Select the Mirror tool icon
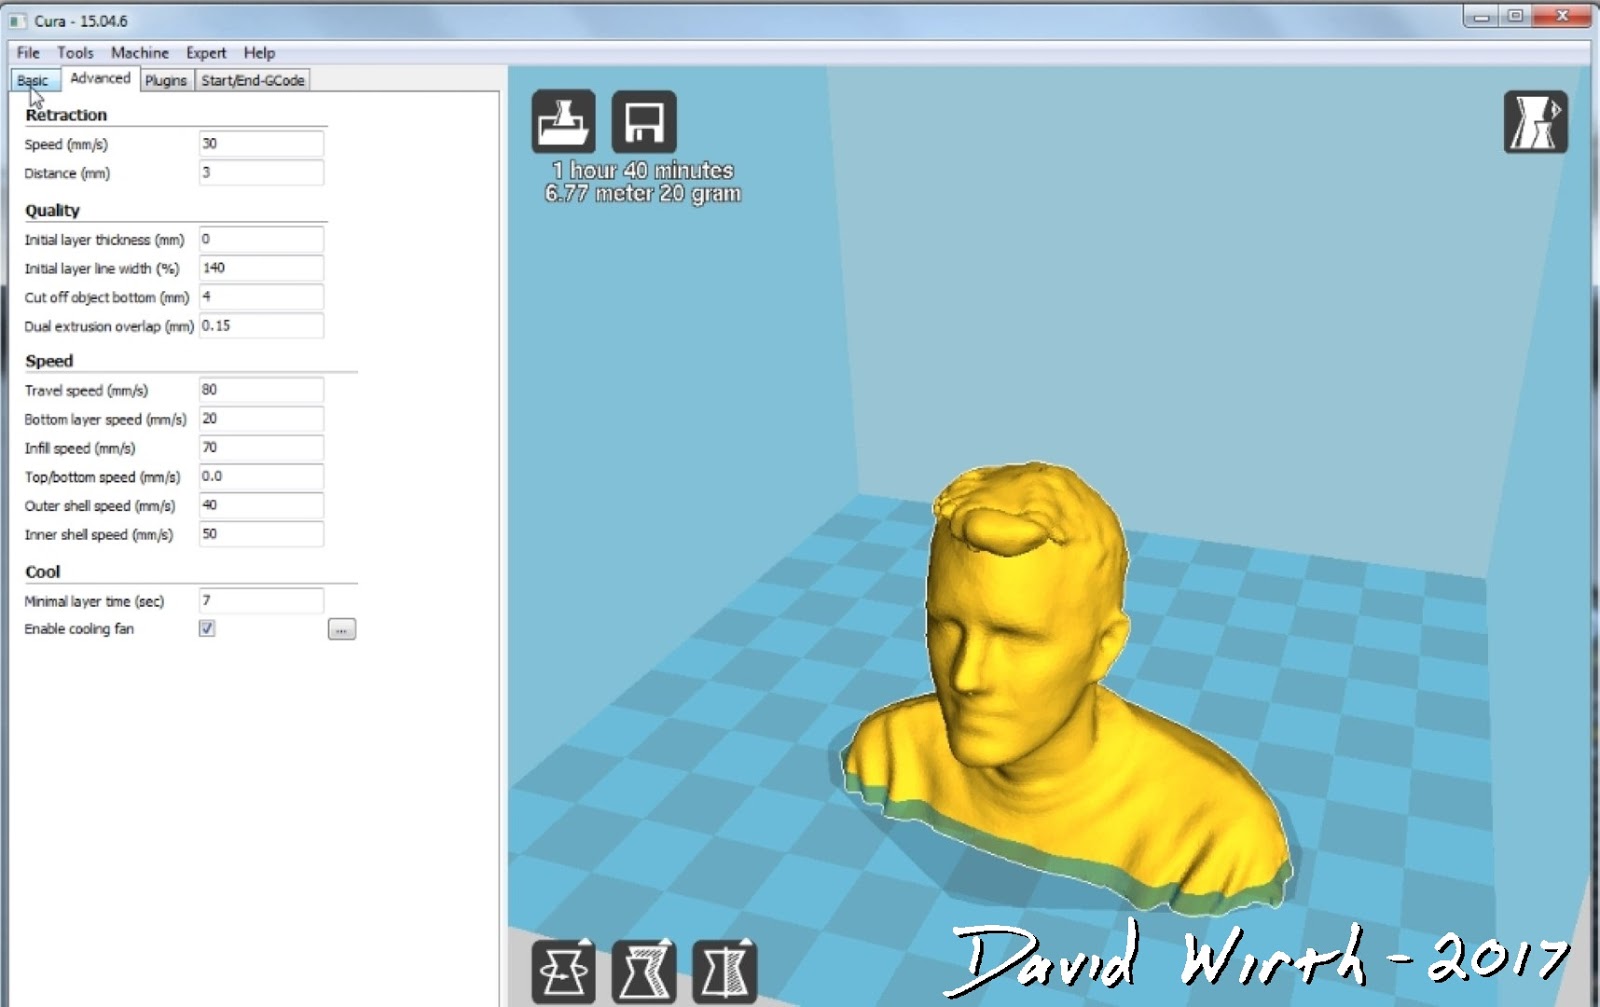The image size is (1600, 1007). click(x=725, y=967)
